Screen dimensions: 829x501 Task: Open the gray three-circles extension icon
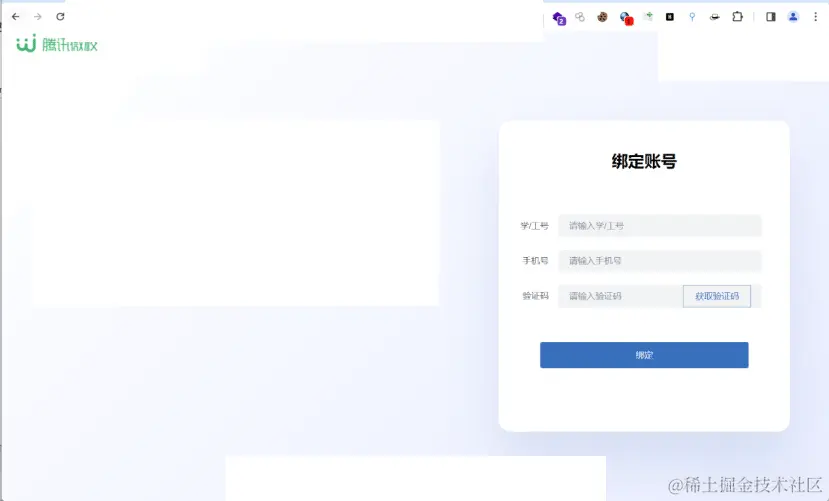click(x=580, y=17)
